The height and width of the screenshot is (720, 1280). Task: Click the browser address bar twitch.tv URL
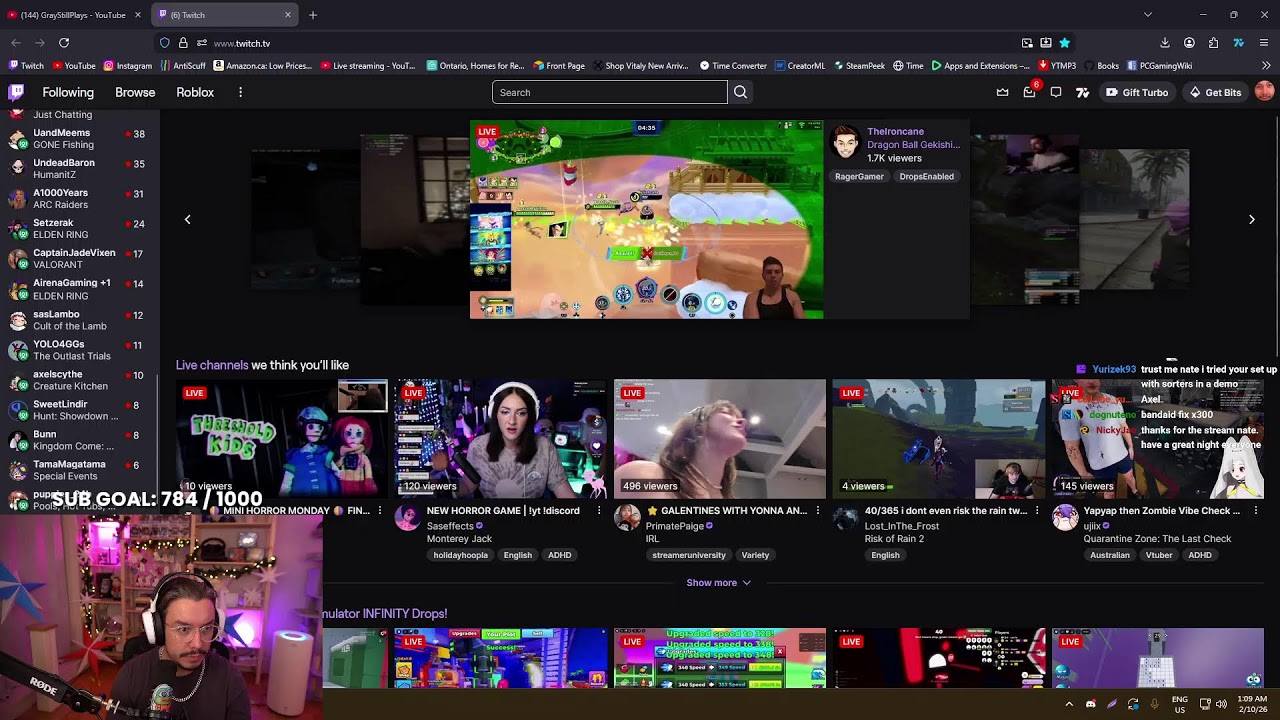coord(242,43)
